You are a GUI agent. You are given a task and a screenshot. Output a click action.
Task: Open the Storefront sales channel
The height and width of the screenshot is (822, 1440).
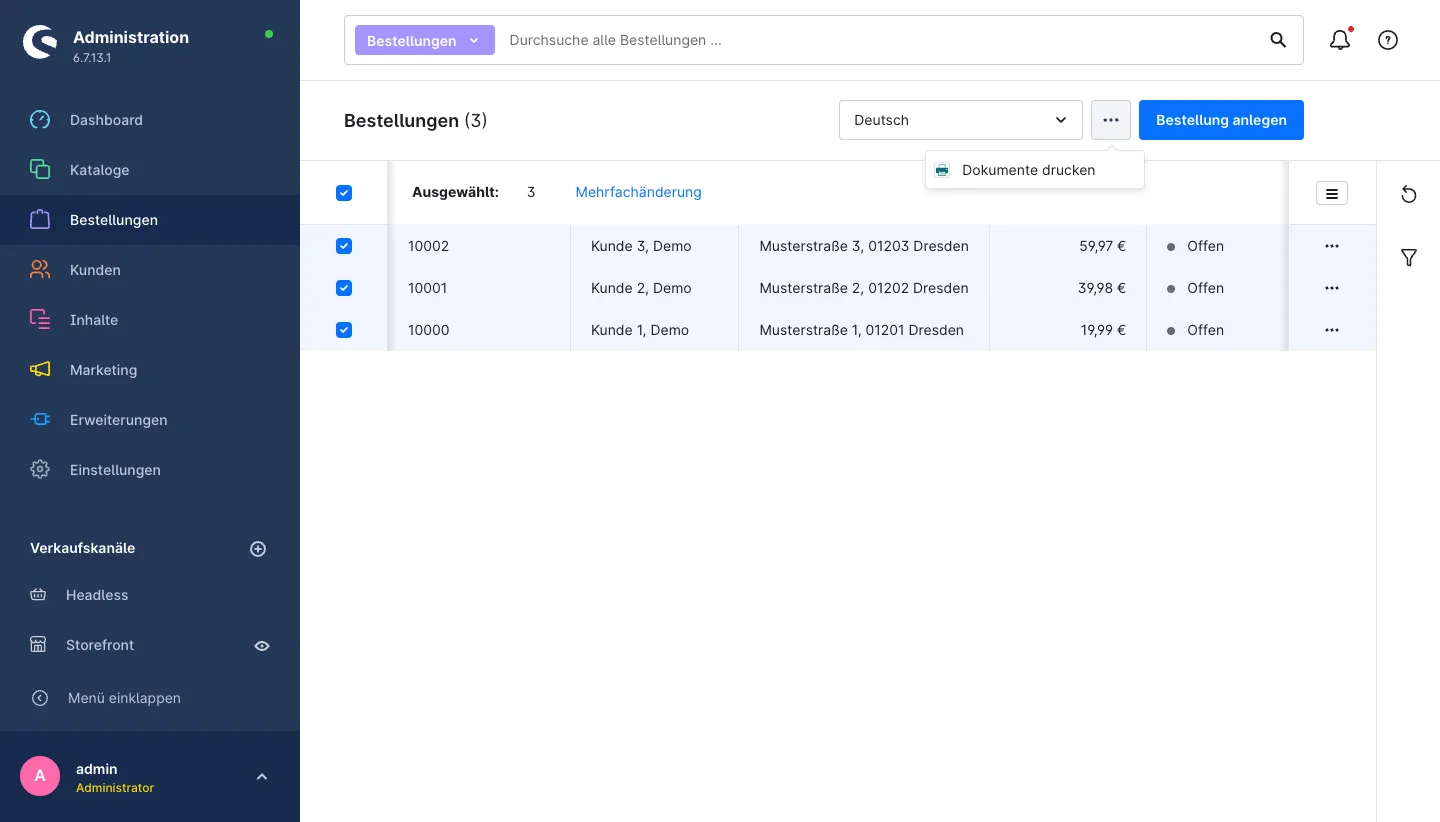coord(100,645)
